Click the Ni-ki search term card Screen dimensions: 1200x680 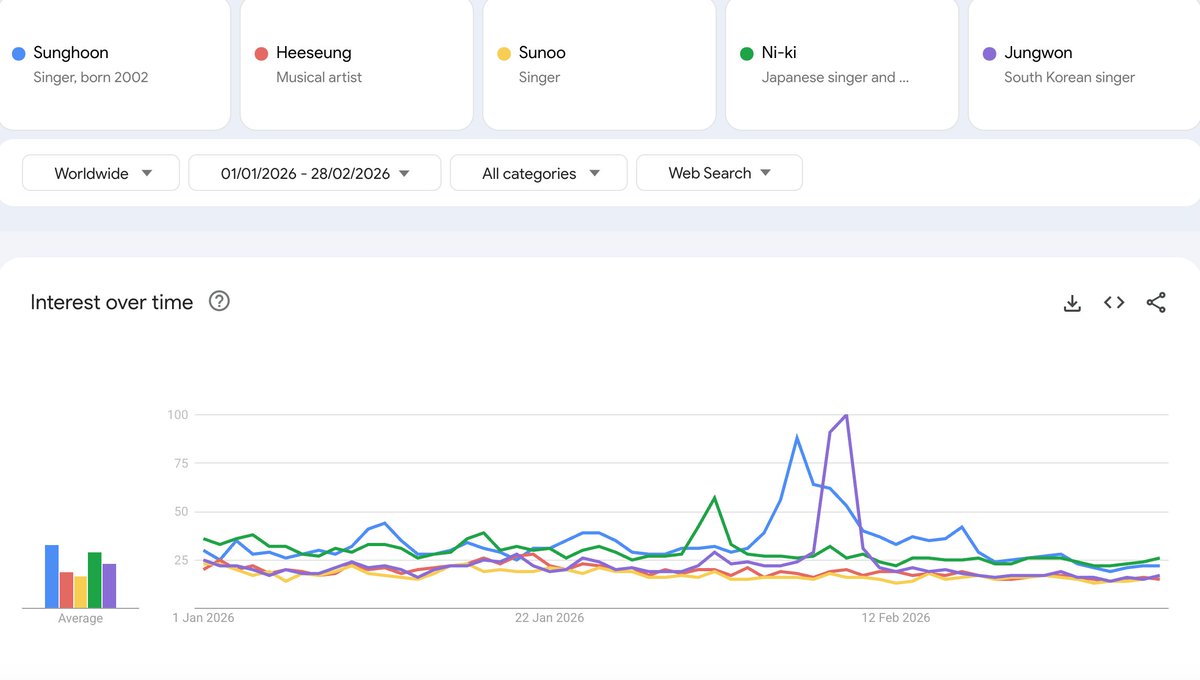[x=841, y=64]
